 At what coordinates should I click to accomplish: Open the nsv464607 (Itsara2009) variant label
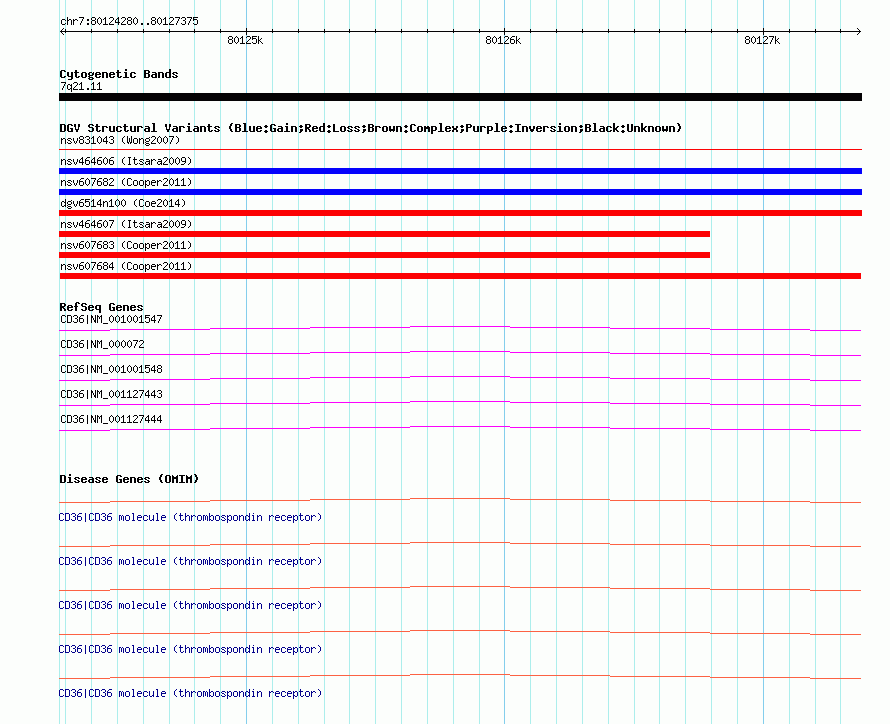point(126,224)
